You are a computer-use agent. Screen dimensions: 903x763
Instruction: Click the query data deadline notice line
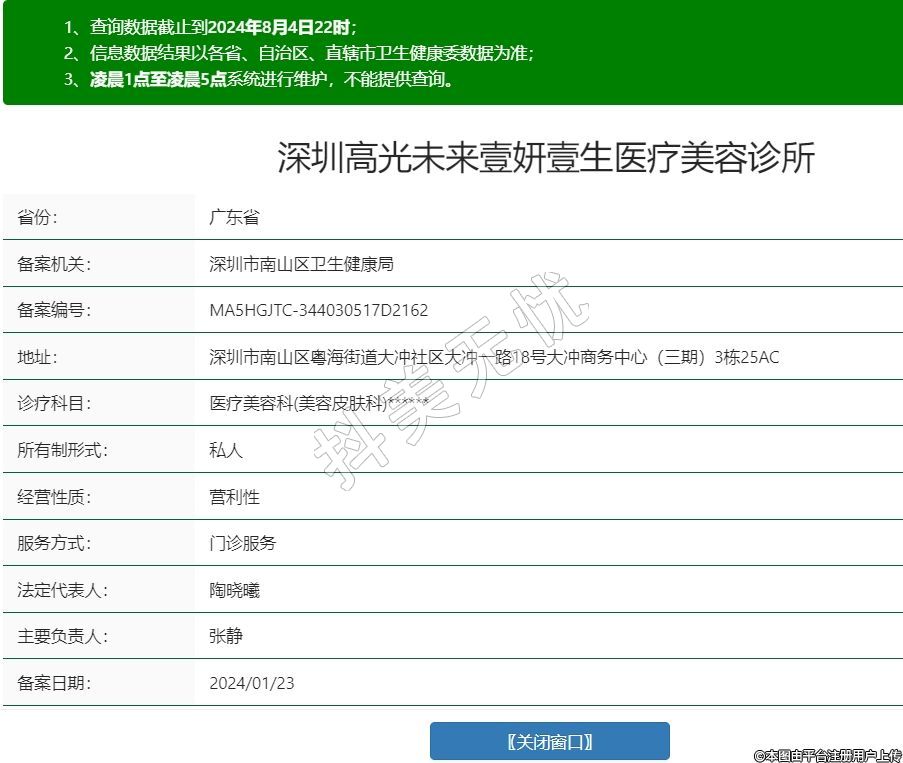point(210,27)
